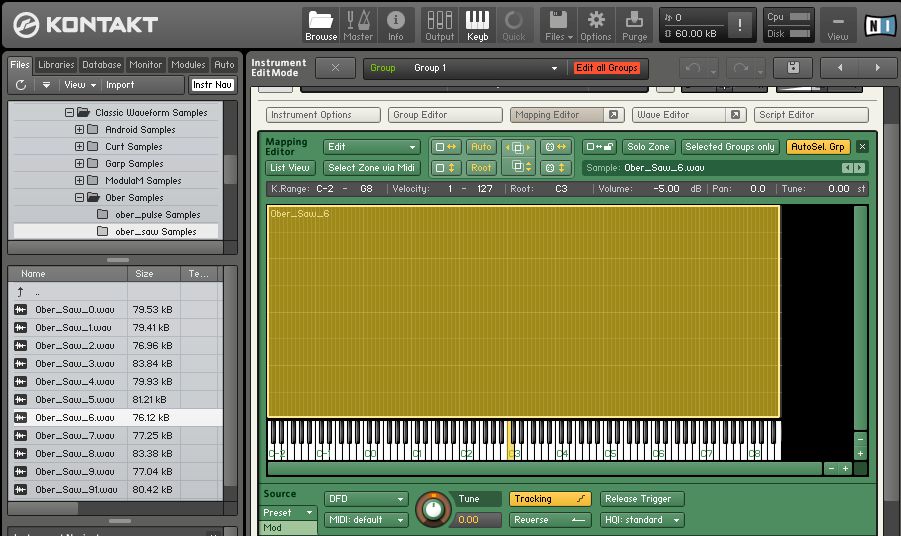Open the Mapping Editor Edit dropdown
This screenshot has height=536, width=901.
click(x=371, y=147)
